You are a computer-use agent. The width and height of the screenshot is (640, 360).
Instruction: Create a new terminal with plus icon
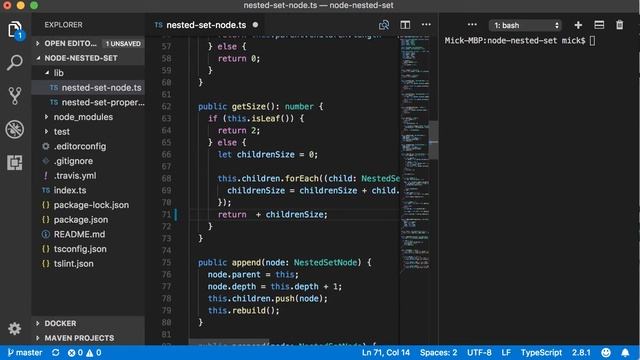click(x=578, y=25)
